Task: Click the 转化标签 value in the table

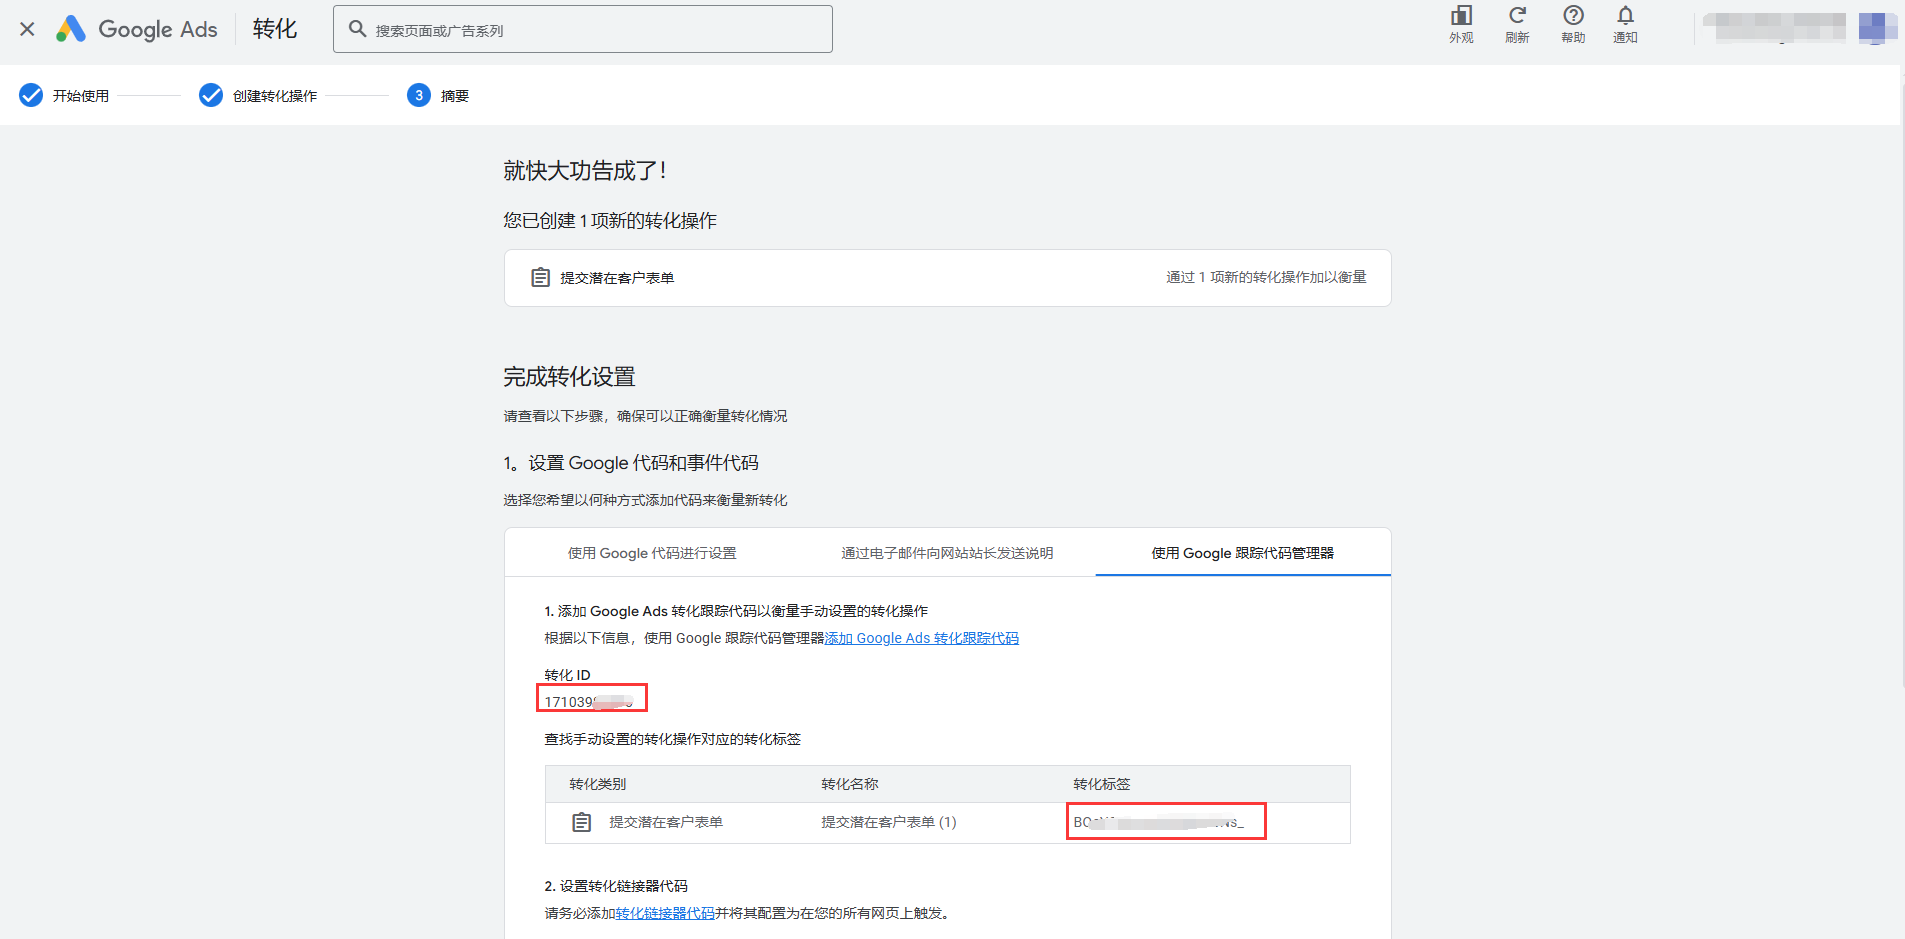Action: [x=1160, y=822]
